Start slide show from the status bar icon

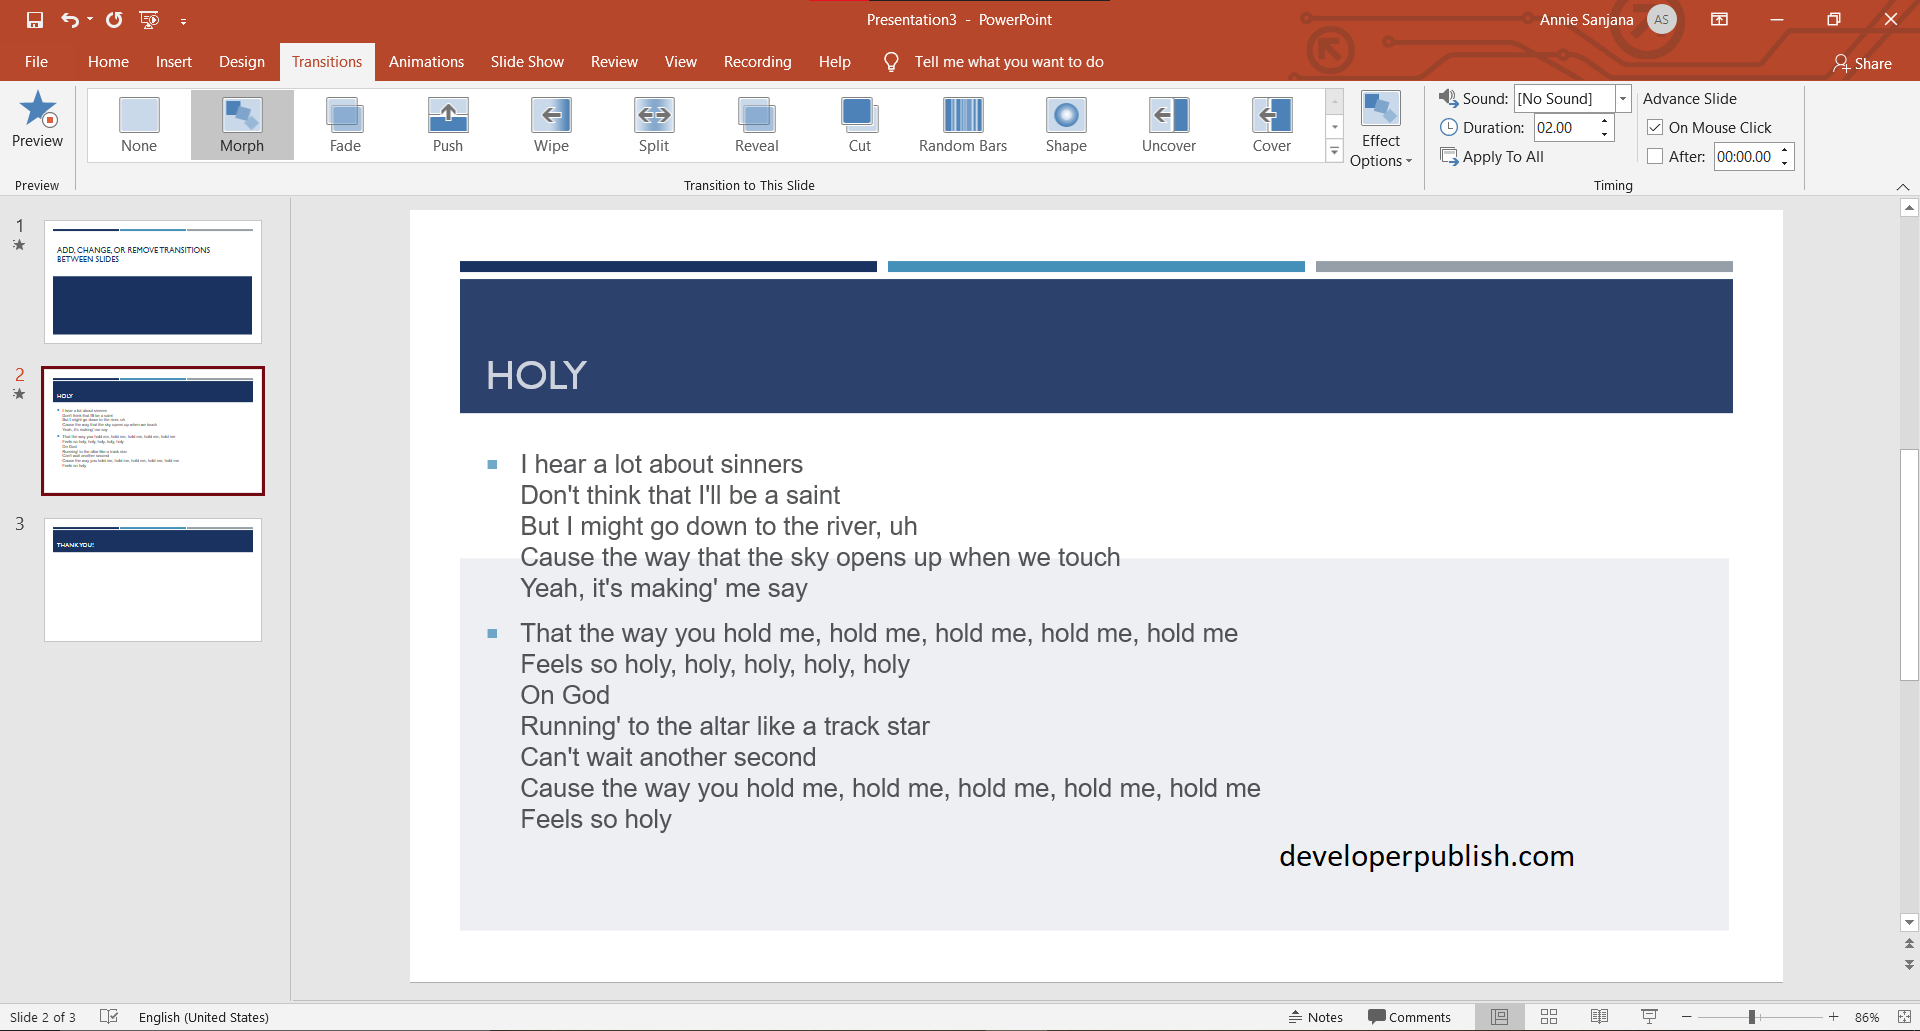pos(1650,1017)
